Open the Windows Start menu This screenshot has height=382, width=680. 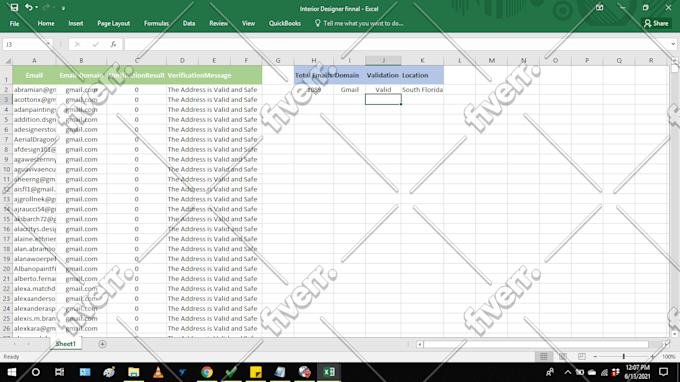tap(12, 372)
